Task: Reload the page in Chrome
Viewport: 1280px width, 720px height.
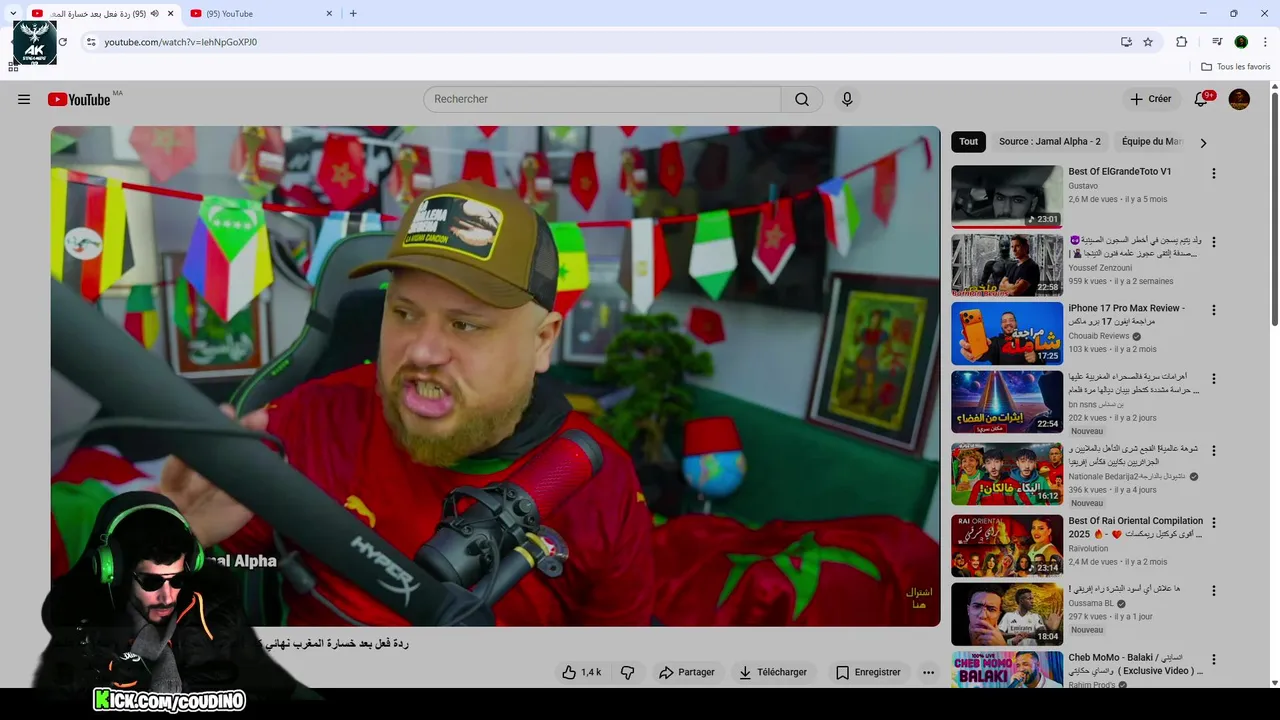Action: pyautogui.click(x=62, y=42)
